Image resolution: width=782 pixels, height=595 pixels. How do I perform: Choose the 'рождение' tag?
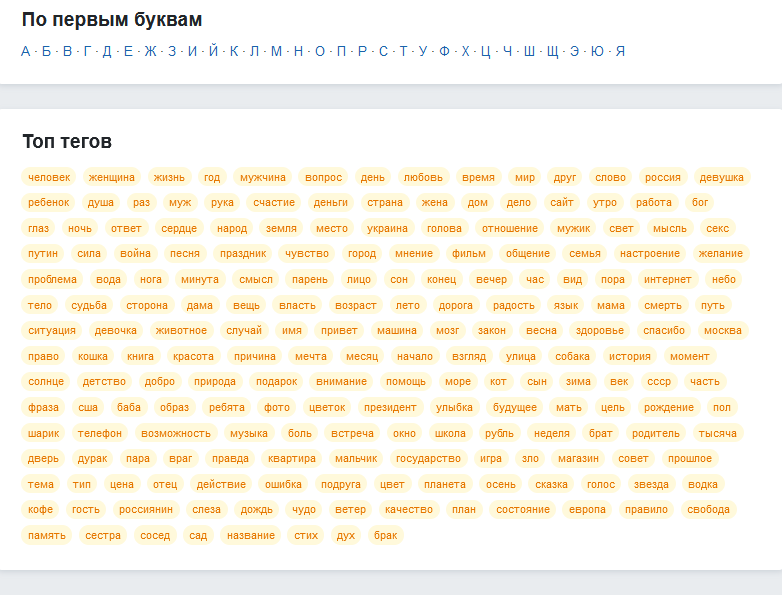(x=668, y=407)
